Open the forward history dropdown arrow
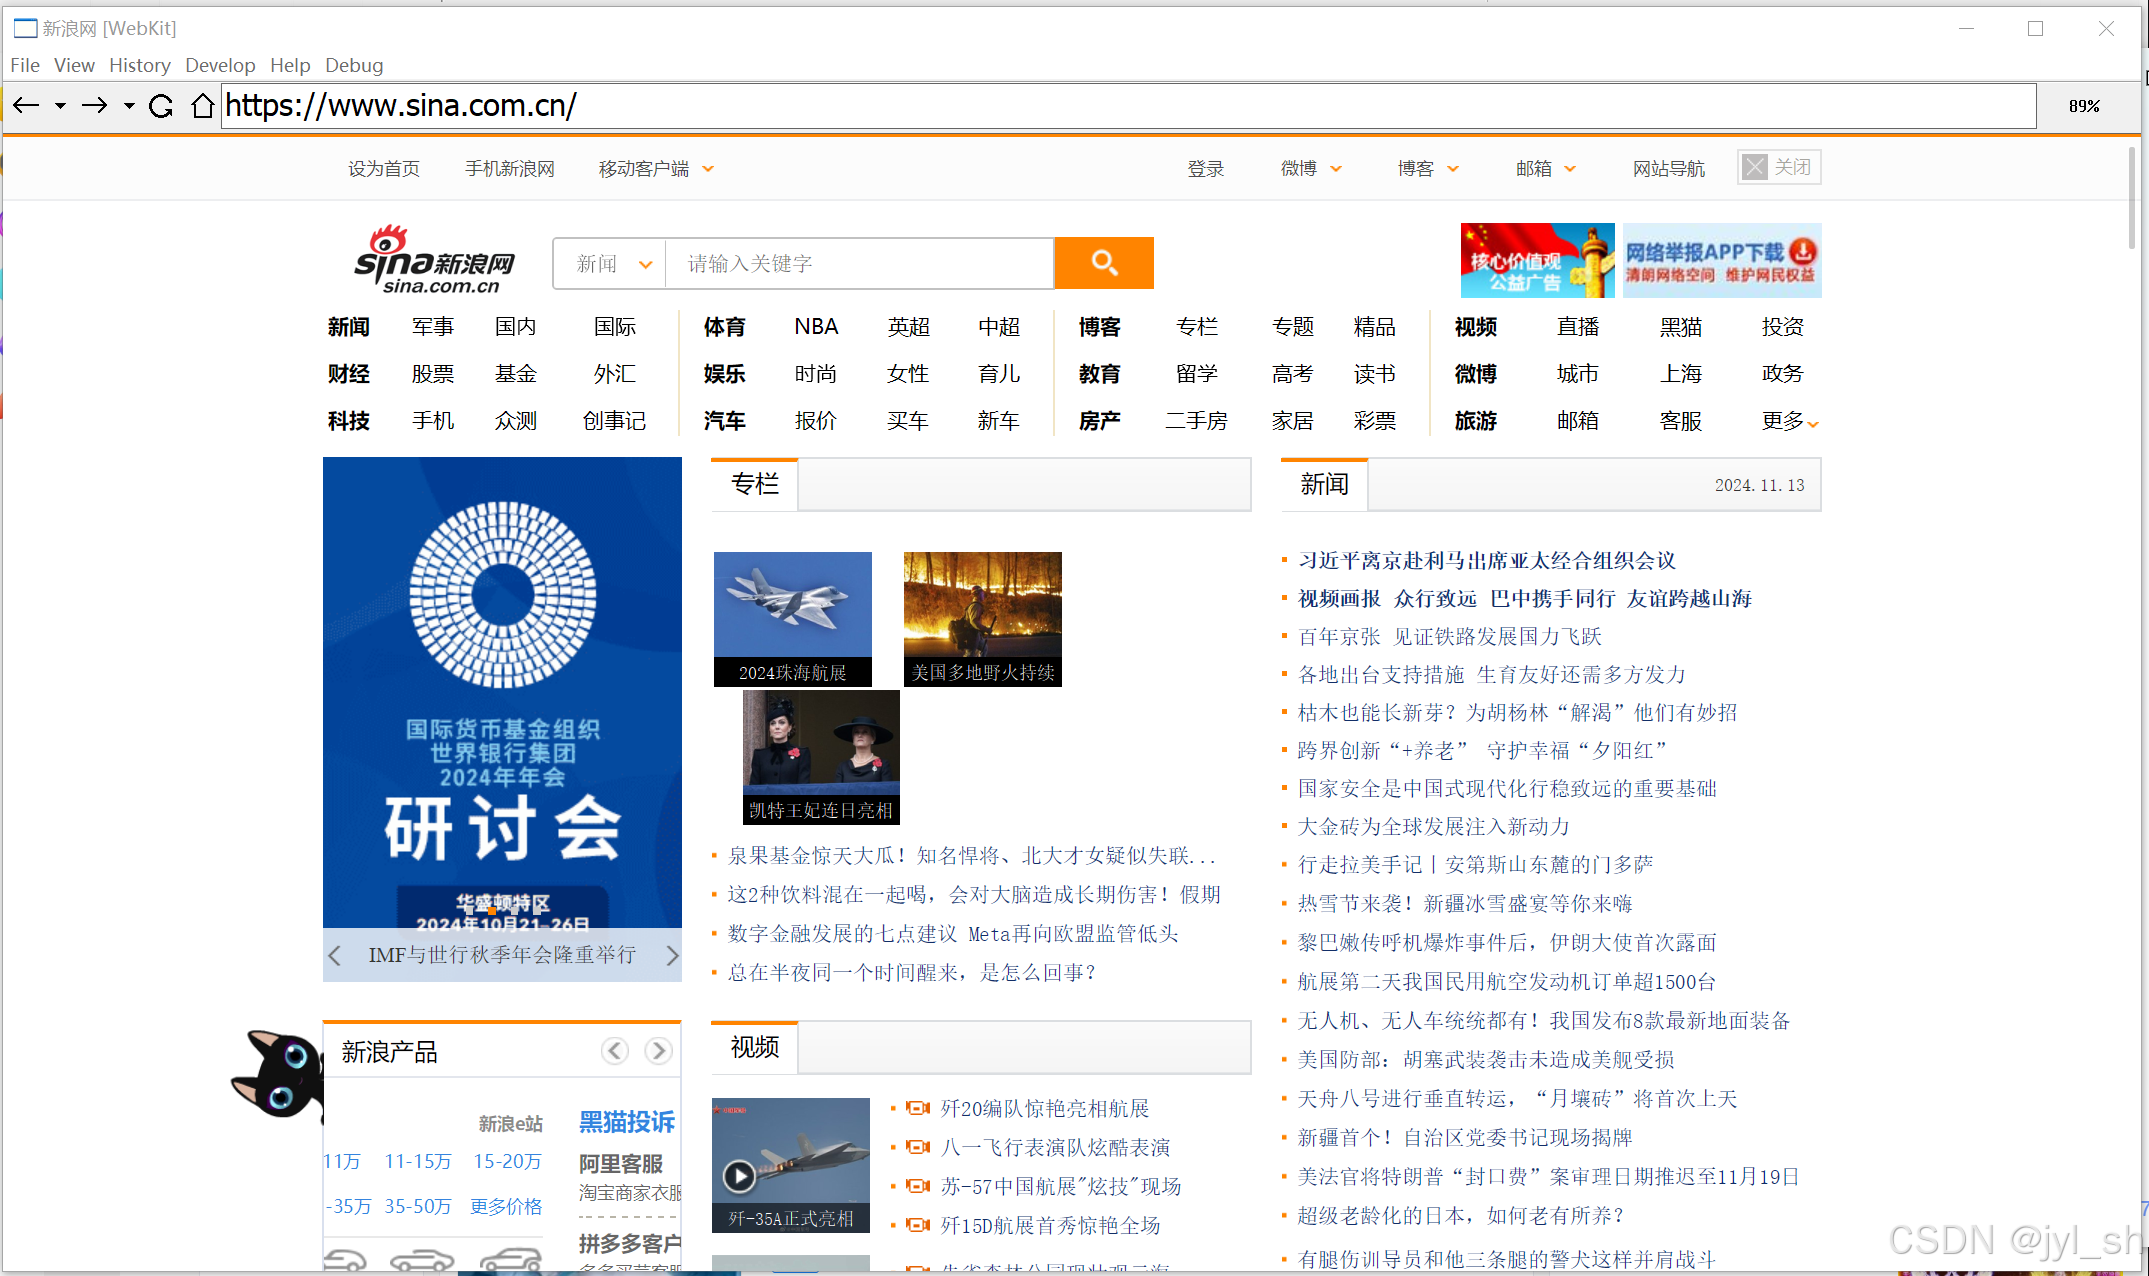 pyautogui.click(x=129, y=106)
